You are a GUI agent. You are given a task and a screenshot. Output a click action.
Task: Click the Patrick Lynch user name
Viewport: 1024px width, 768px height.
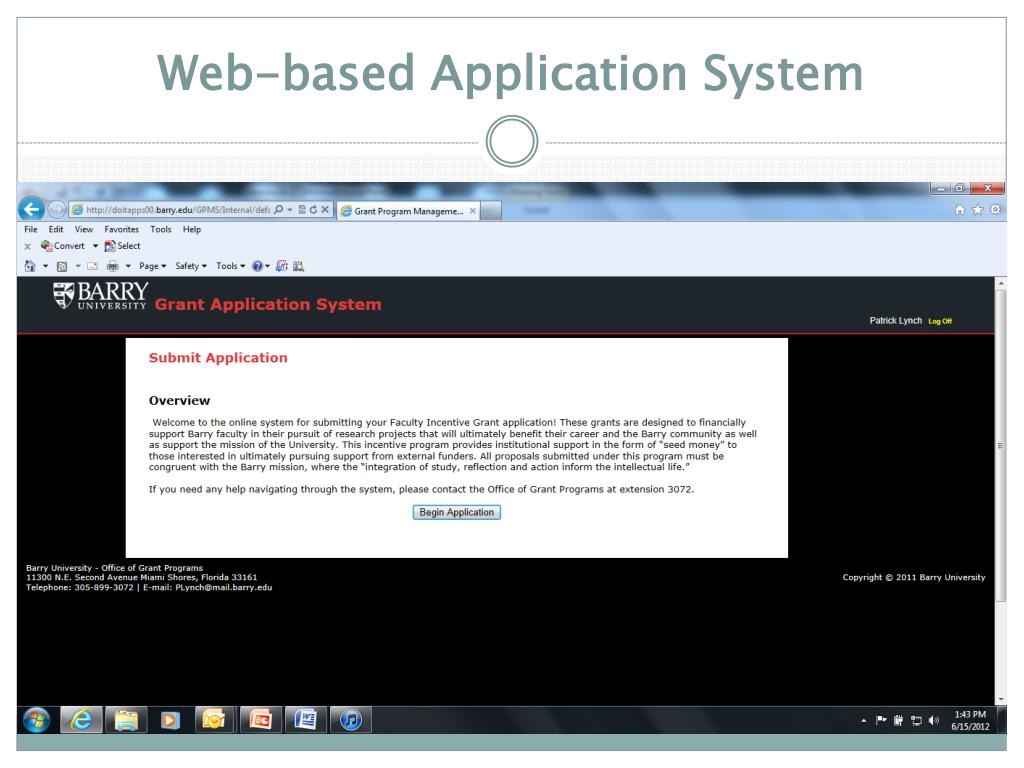point(895,321)
